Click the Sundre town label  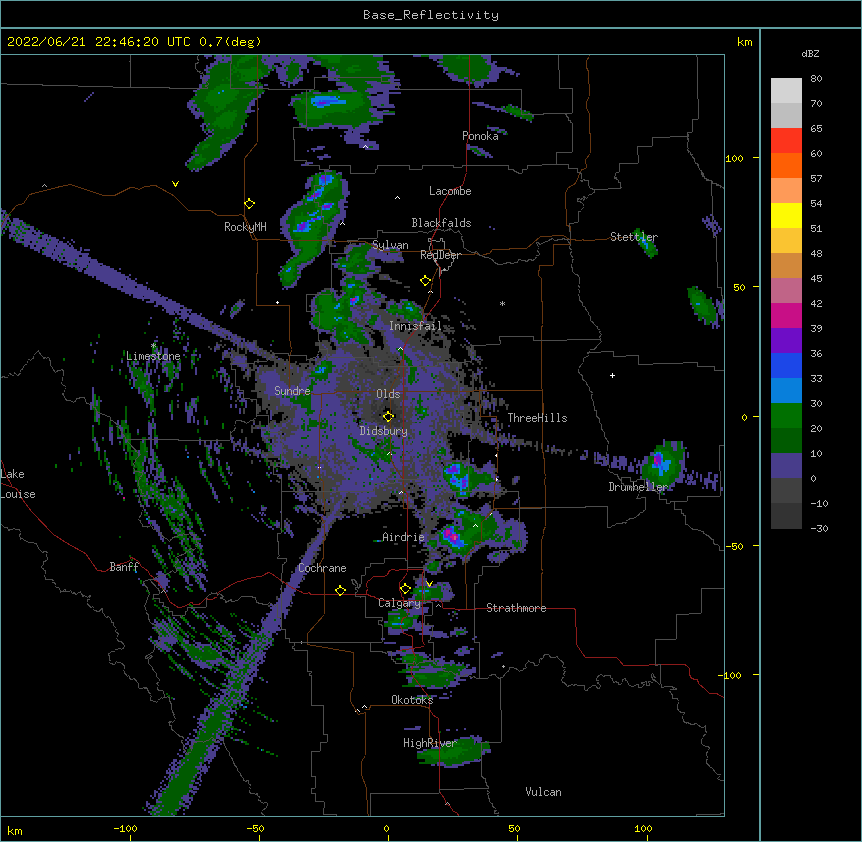tap(292, 391)
